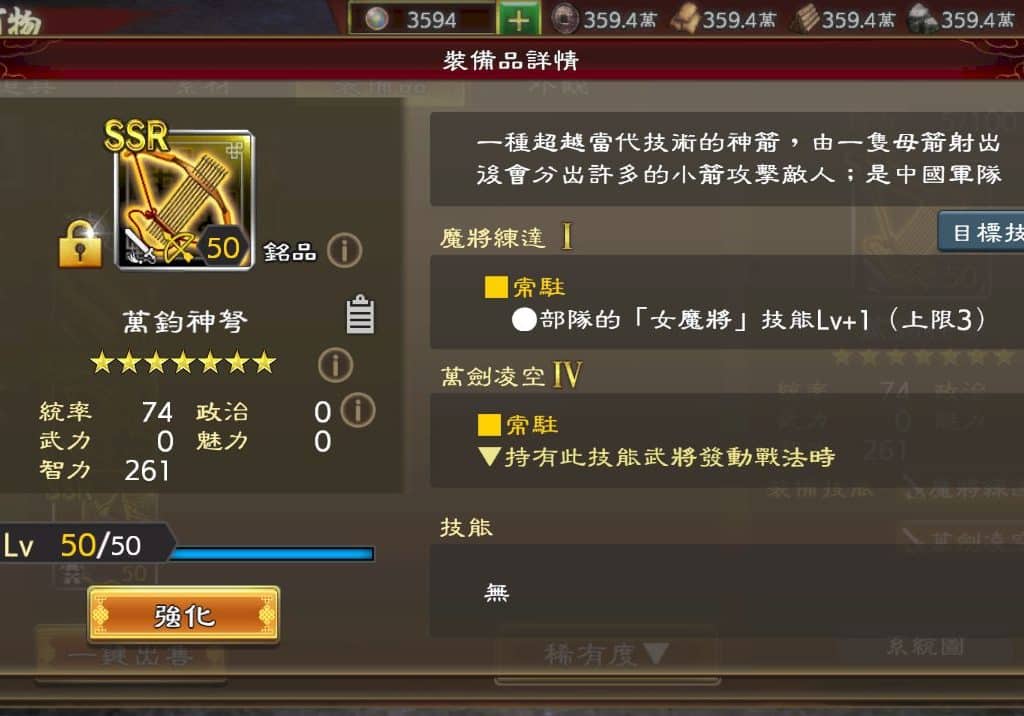This screenshot has height=716, width=1024.
Task: Click the 強化 enhance button
Action: 184,615
